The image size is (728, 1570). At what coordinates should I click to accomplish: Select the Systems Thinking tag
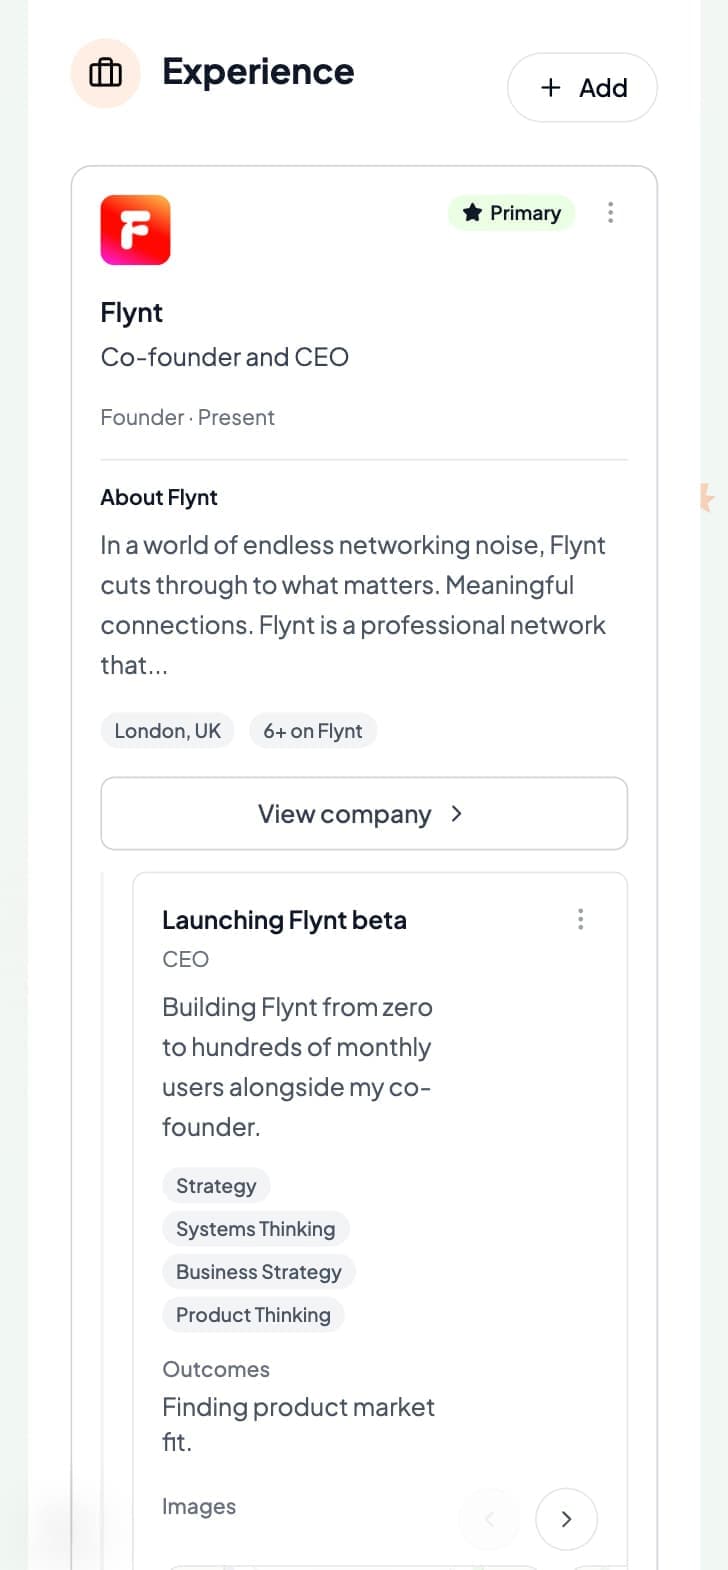coord(255,1228)
